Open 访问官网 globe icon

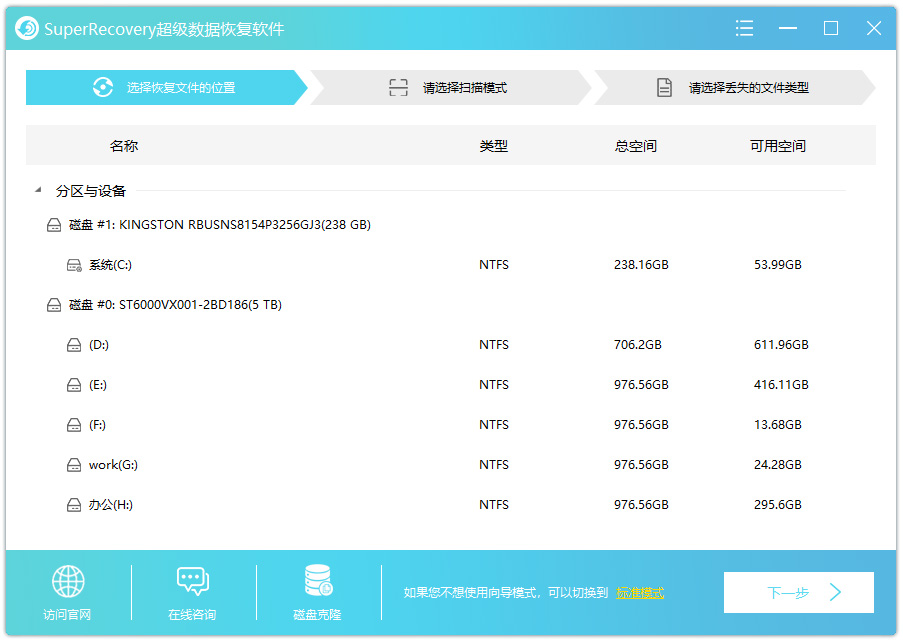tap(67, 580)
